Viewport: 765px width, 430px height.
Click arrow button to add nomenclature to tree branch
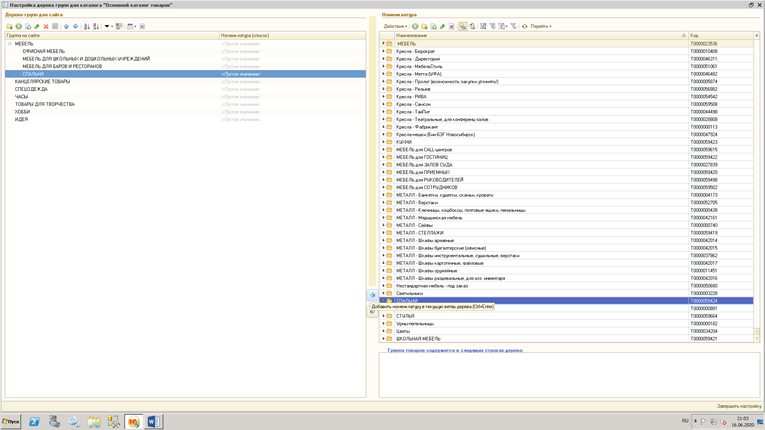[x=373, y=296]
